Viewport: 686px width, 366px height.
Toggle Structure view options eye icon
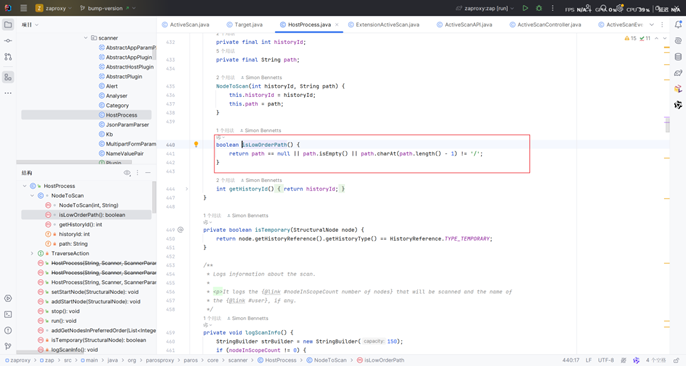[x=127, y=173]
